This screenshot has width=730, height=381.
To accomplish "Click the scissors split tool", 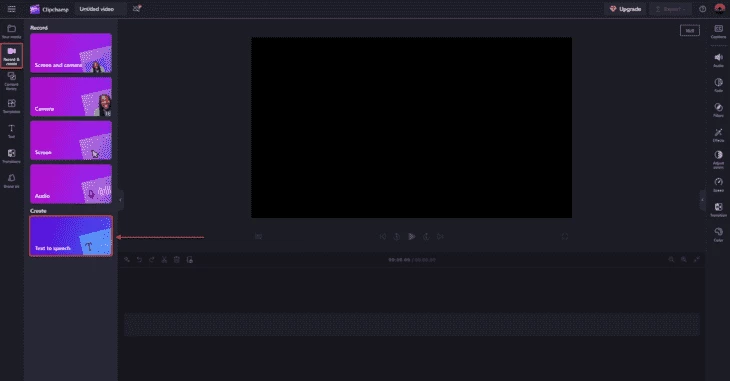I will click(164, 259).
